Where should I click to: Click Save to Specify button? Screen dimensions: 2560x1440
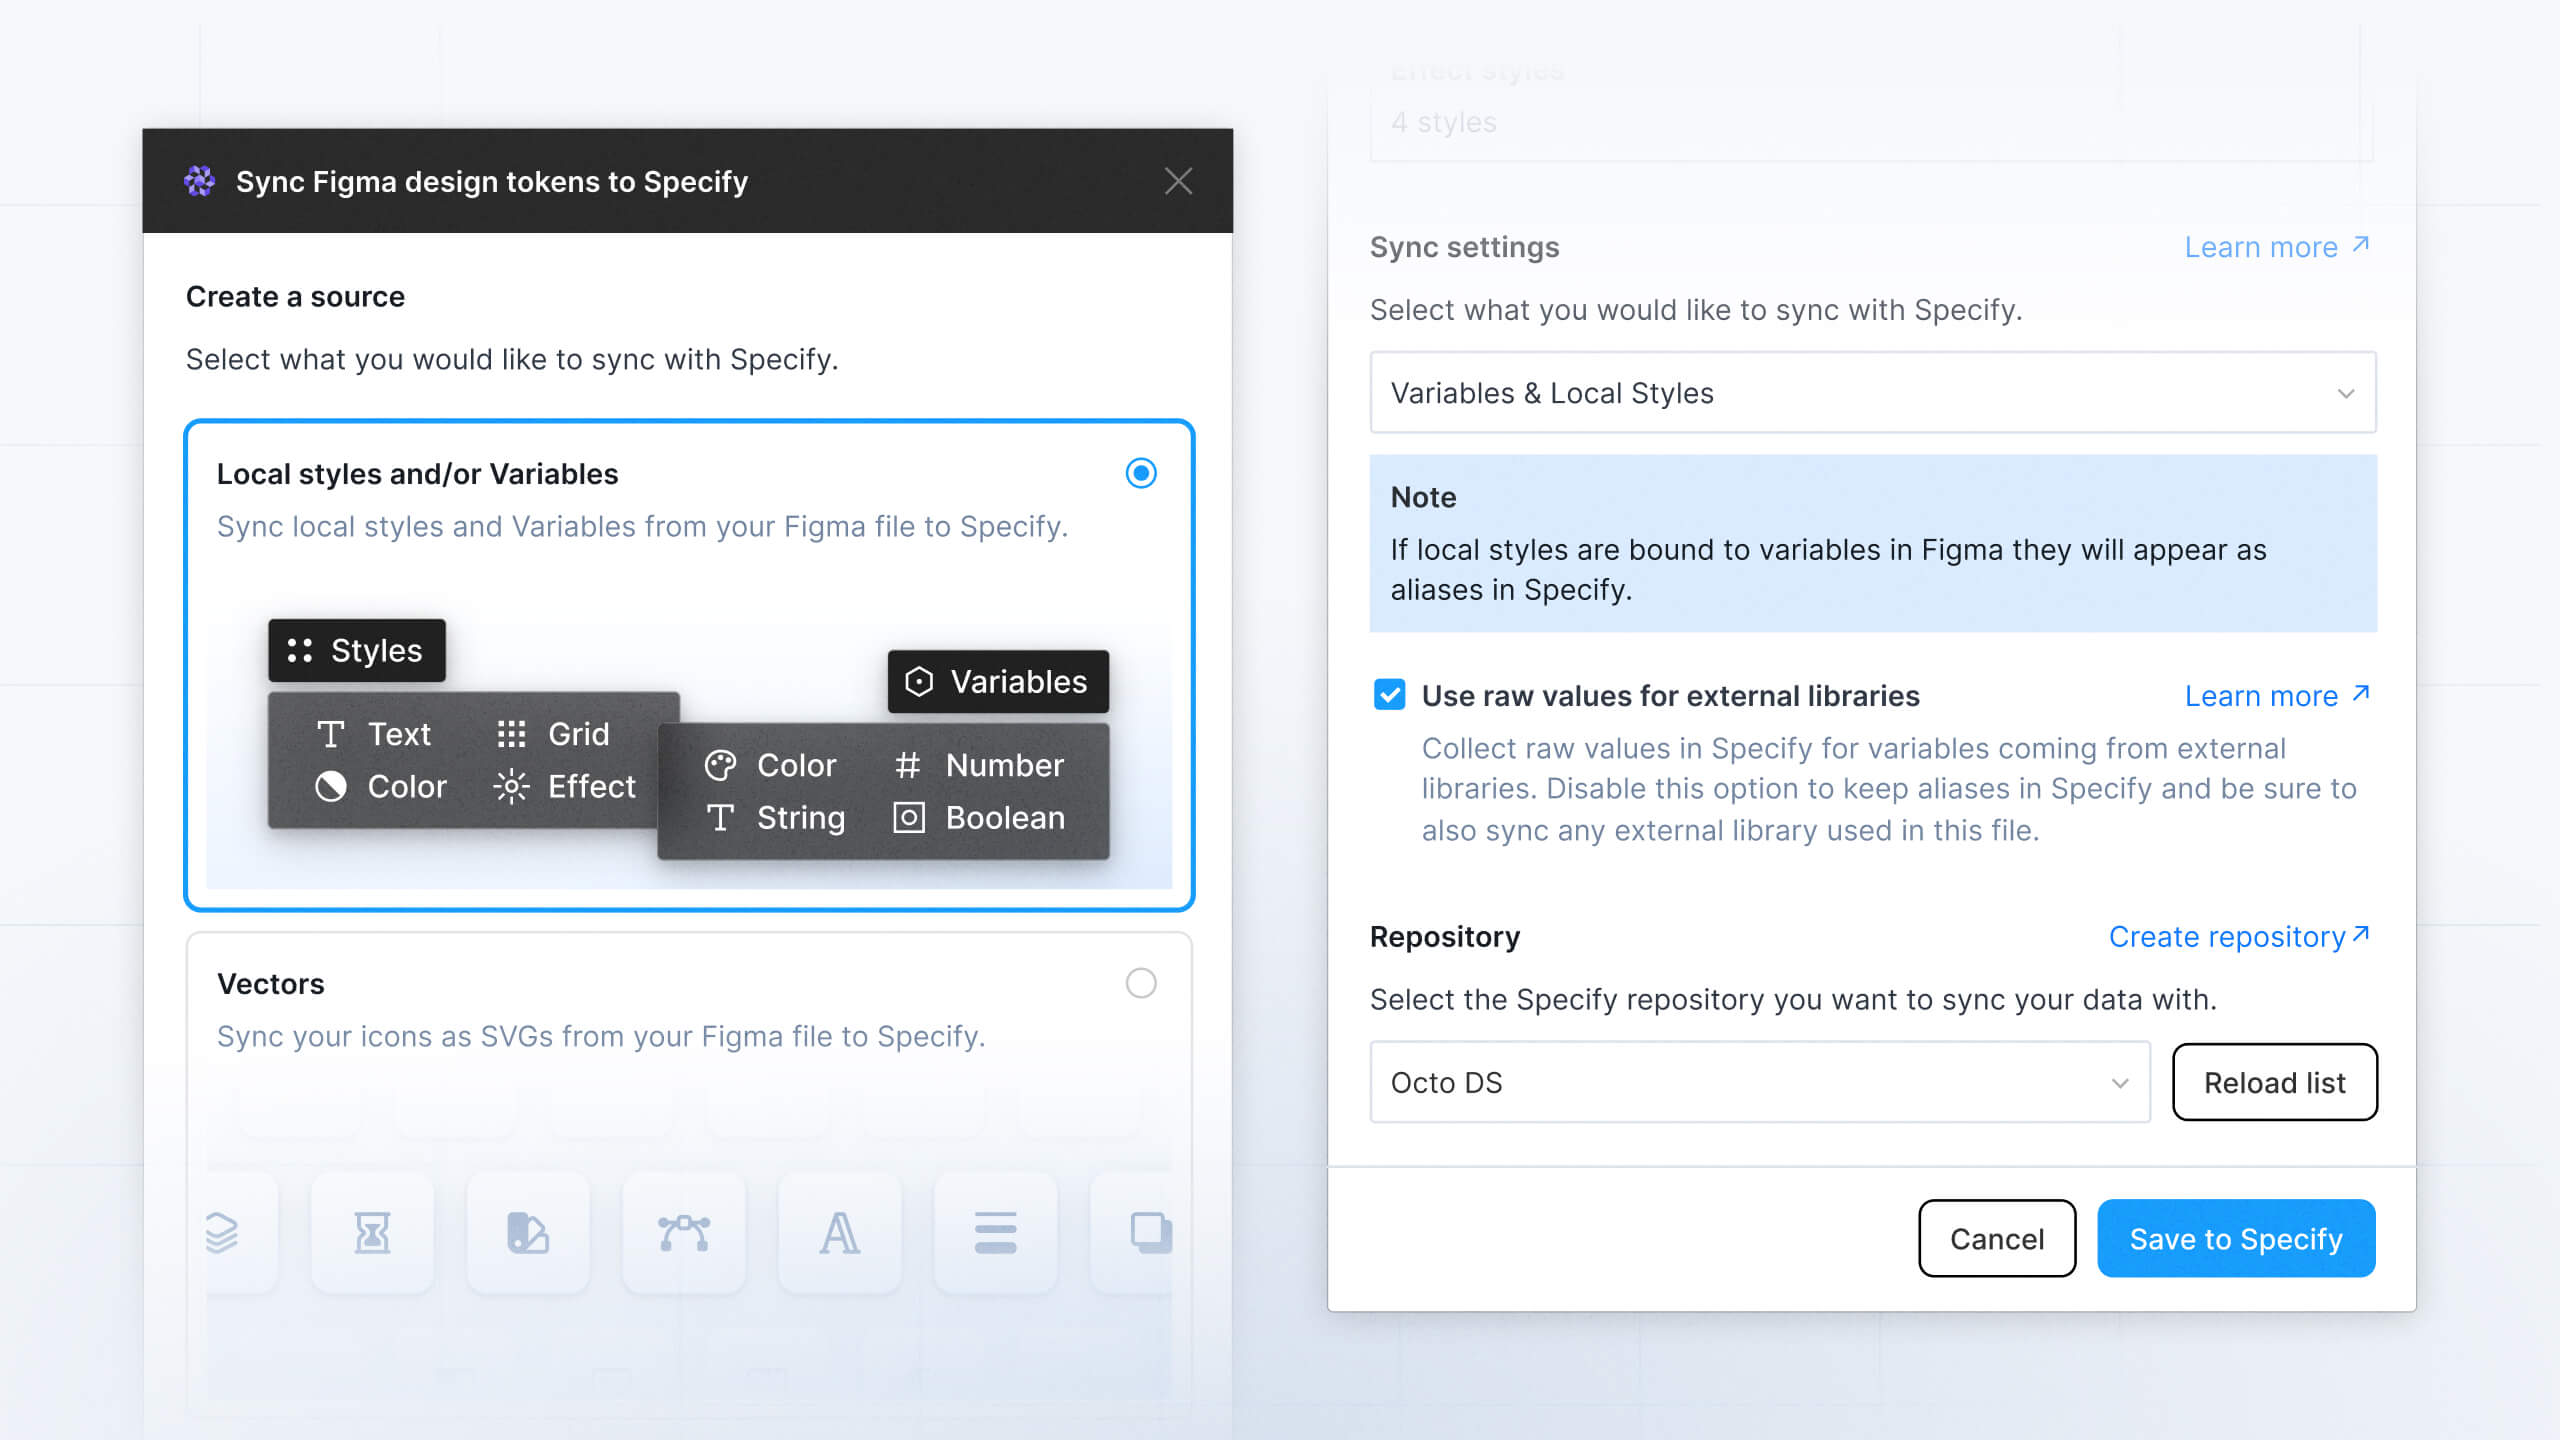(x=2236, y=1238)
